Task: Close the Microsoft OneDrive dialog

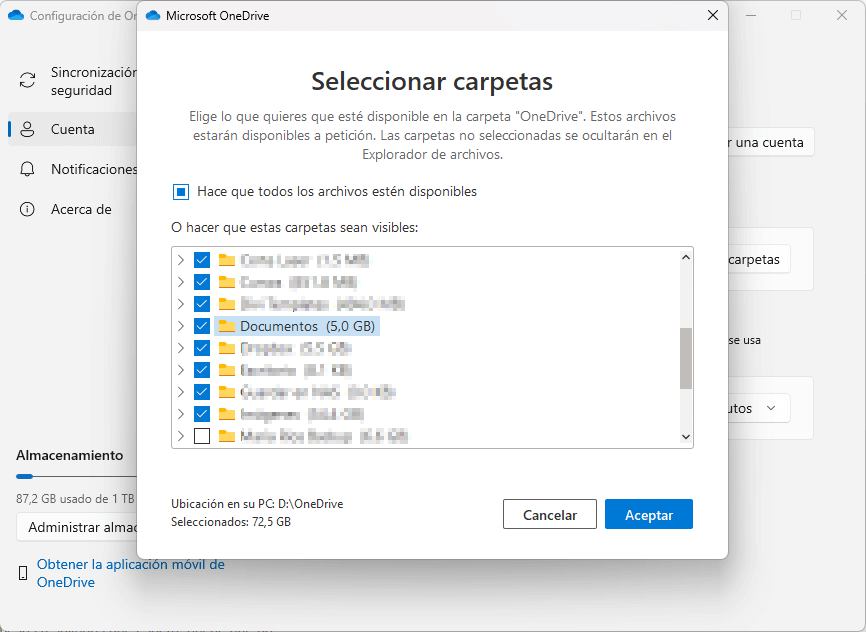Action: [x=713, y=15]
